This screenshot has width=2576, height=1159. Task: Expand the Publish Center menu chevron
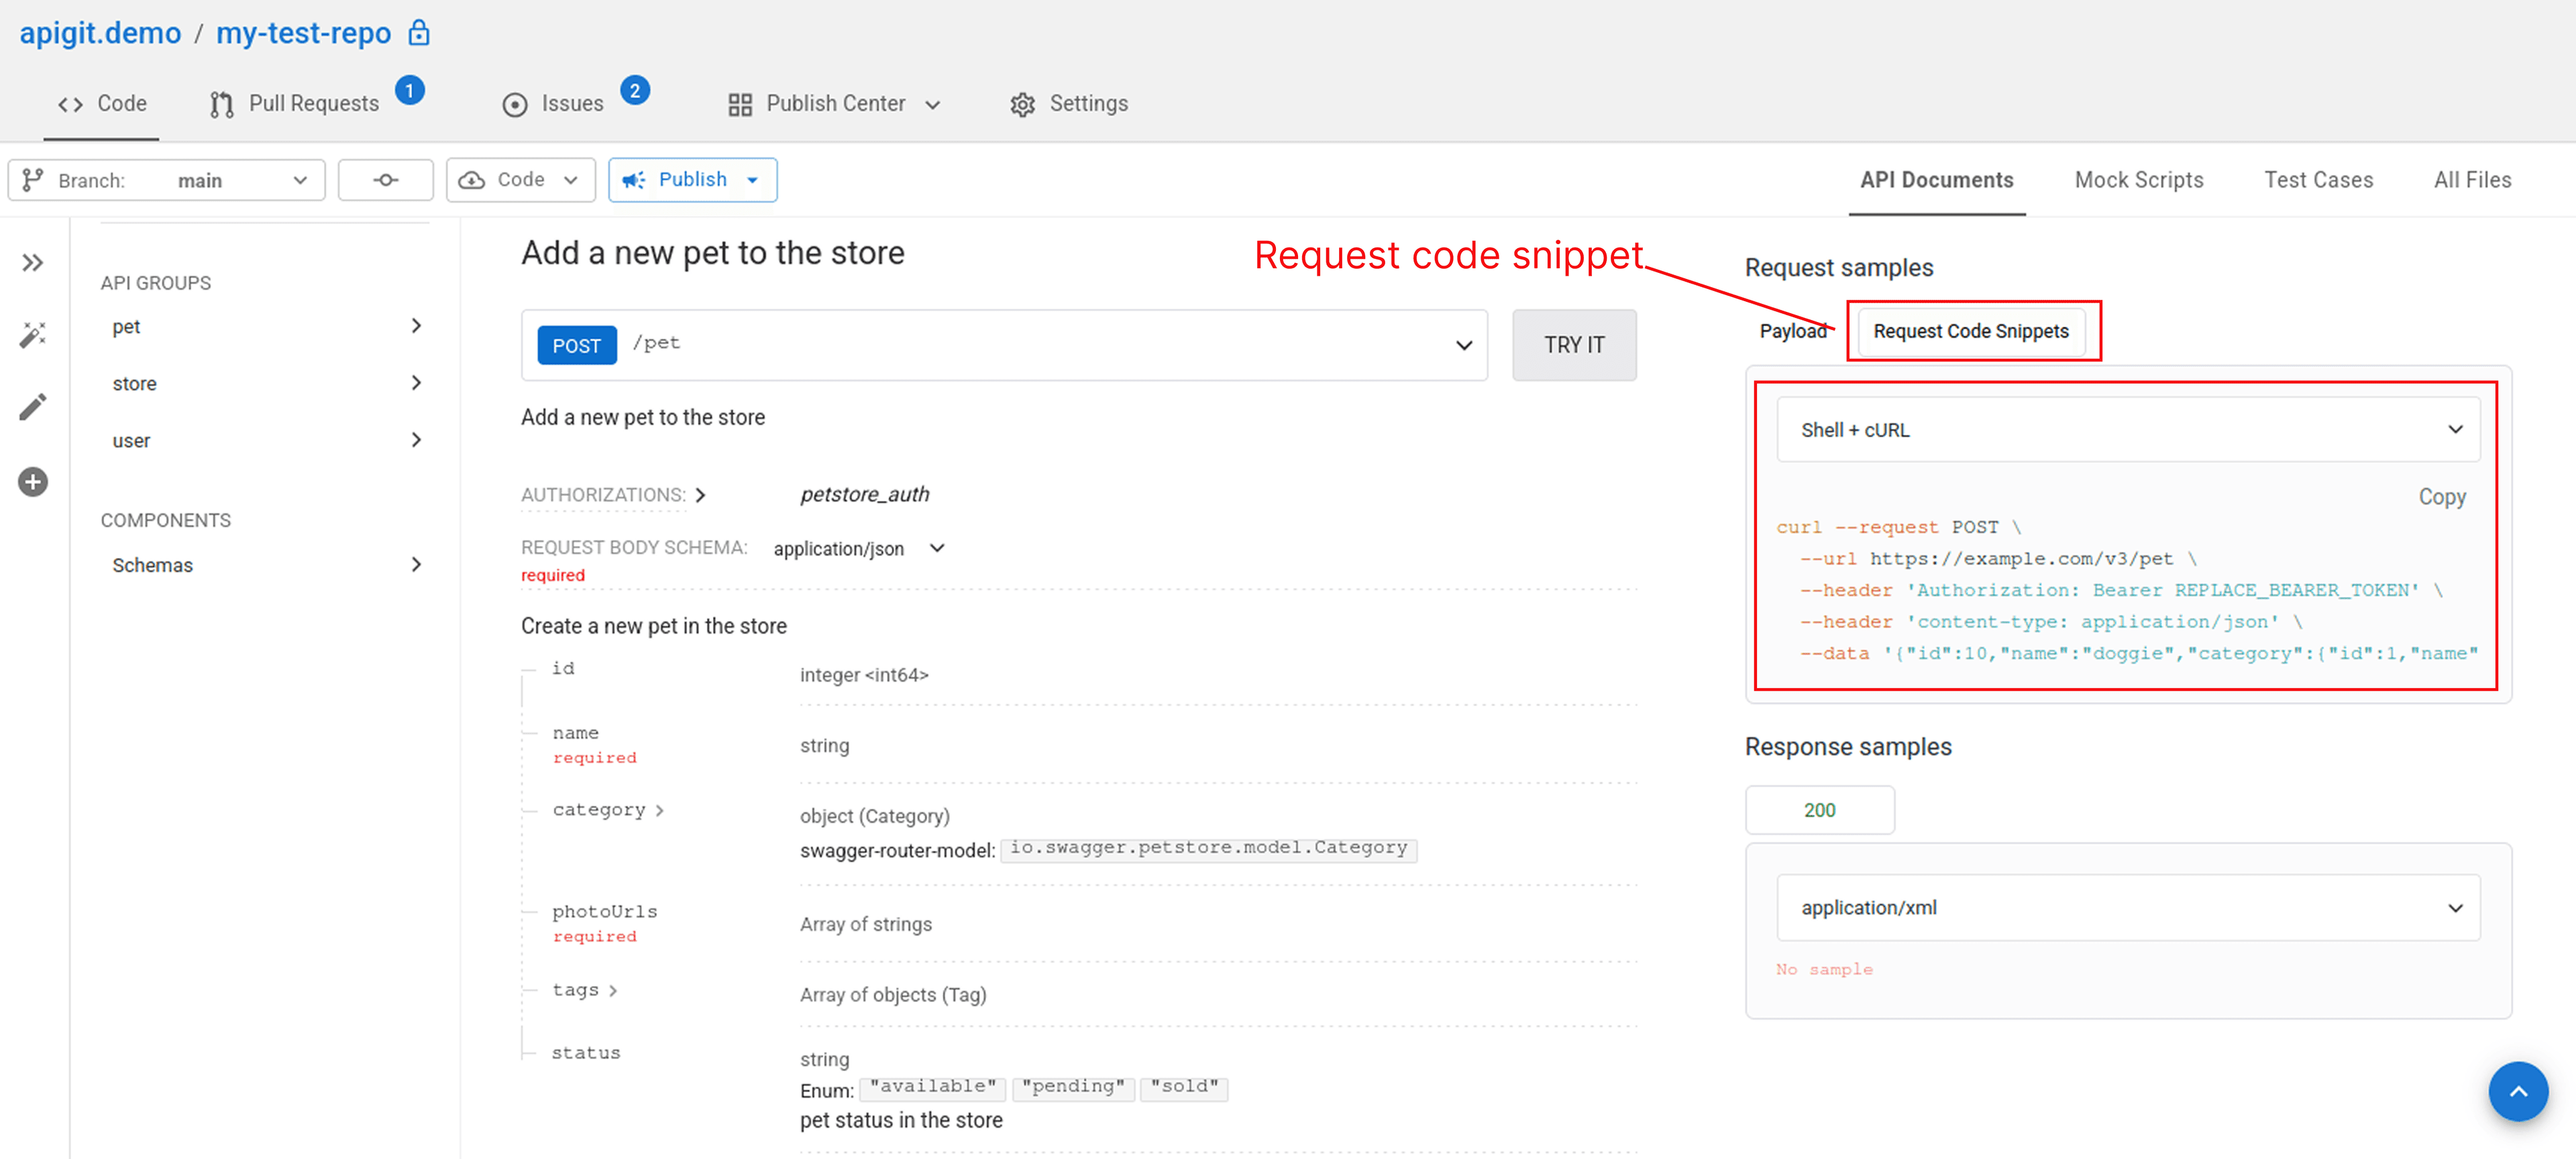tap(933, 105)
